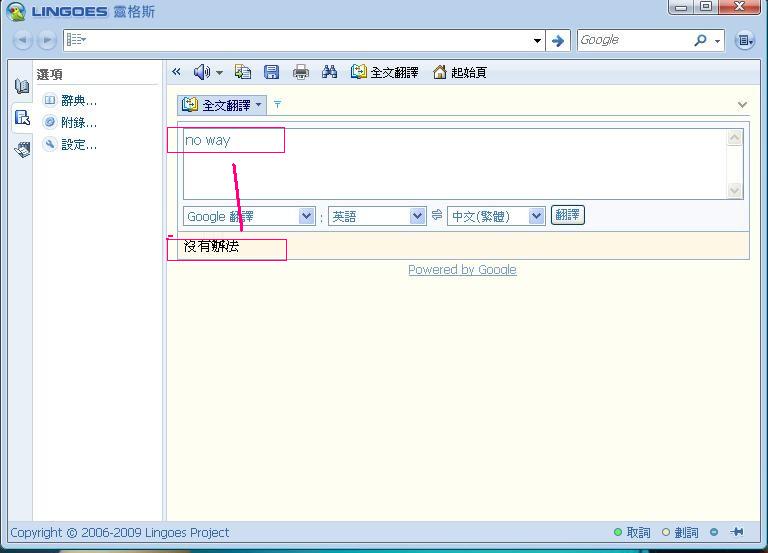Open 設定... settings option
The width and height of the screenshot is (768, 553).
[x=71, y=144]
